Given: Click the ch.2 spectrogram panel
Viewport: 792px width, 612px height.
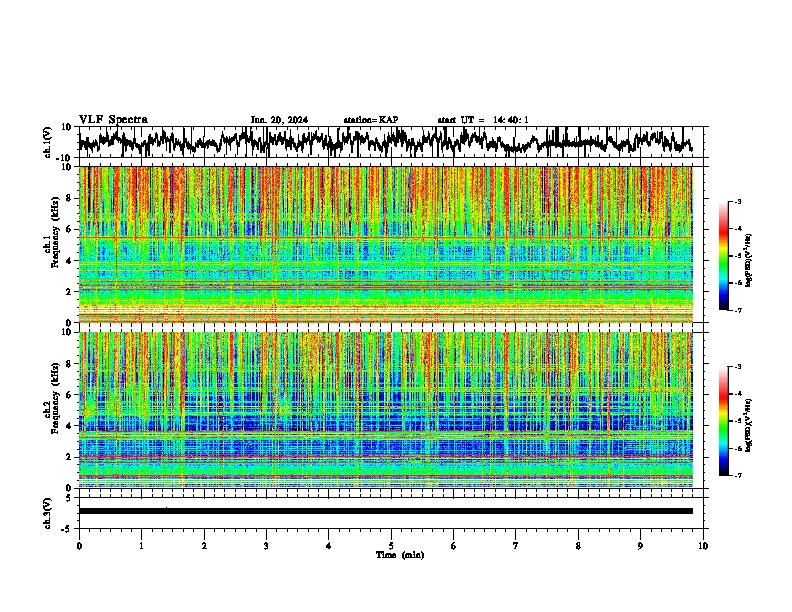Looking at the screenshot, I should point(385,410).
